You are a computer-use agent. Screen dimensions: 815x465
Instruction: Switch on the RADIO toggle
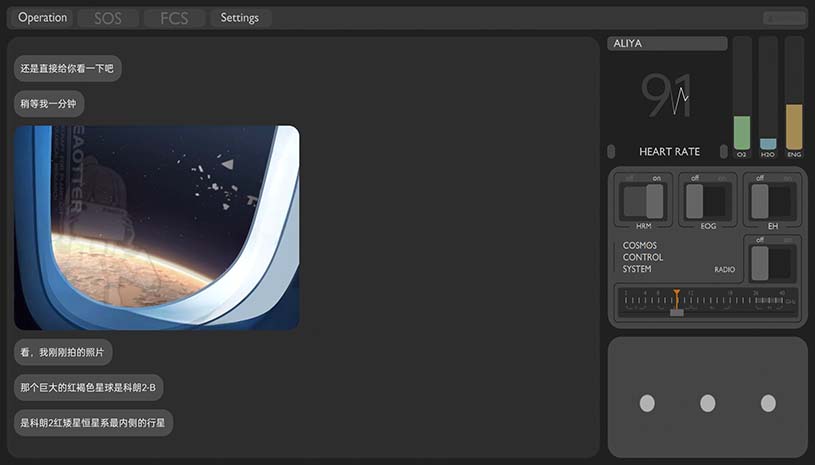point(772,263)
